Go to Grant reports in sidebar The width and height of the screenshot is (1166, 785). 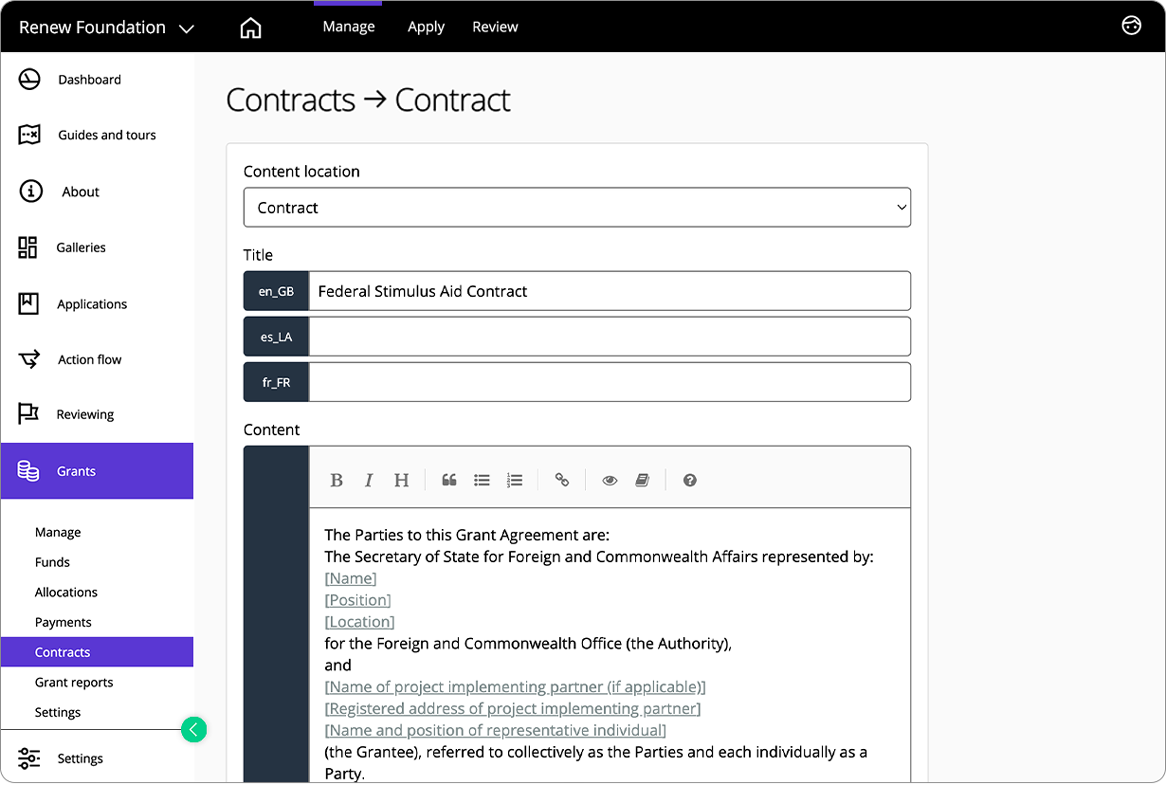point(74,682)
